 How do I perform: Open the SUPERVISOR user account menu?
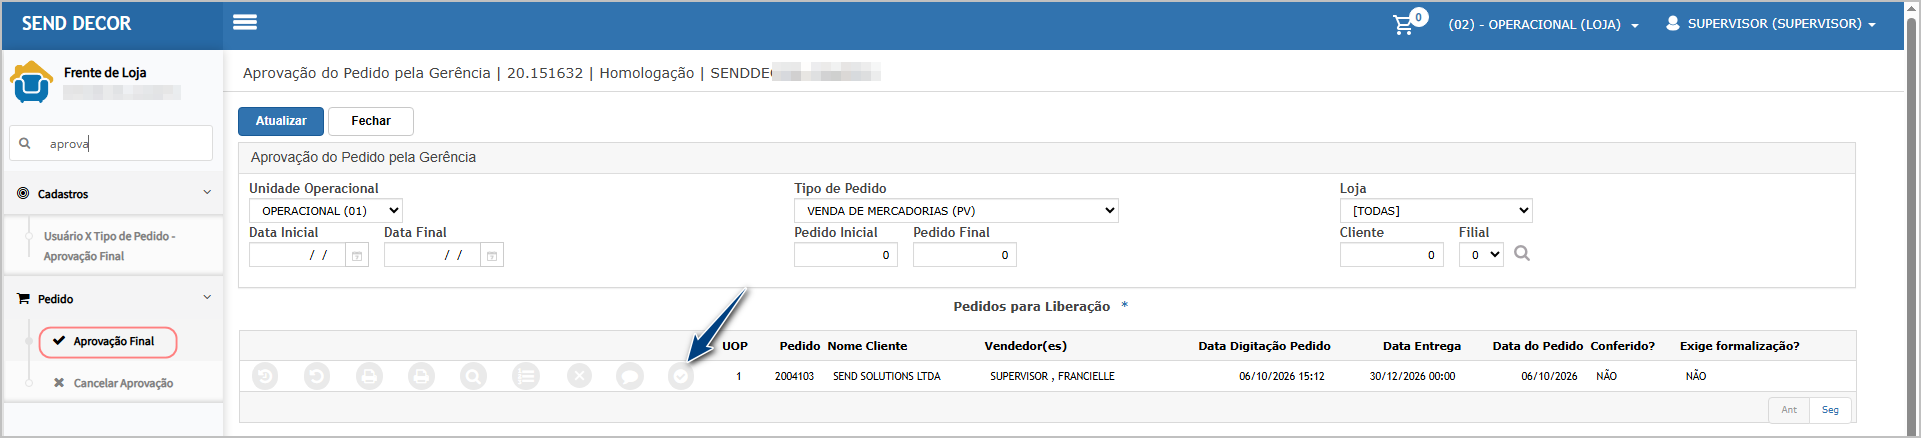pos(1770,23)
